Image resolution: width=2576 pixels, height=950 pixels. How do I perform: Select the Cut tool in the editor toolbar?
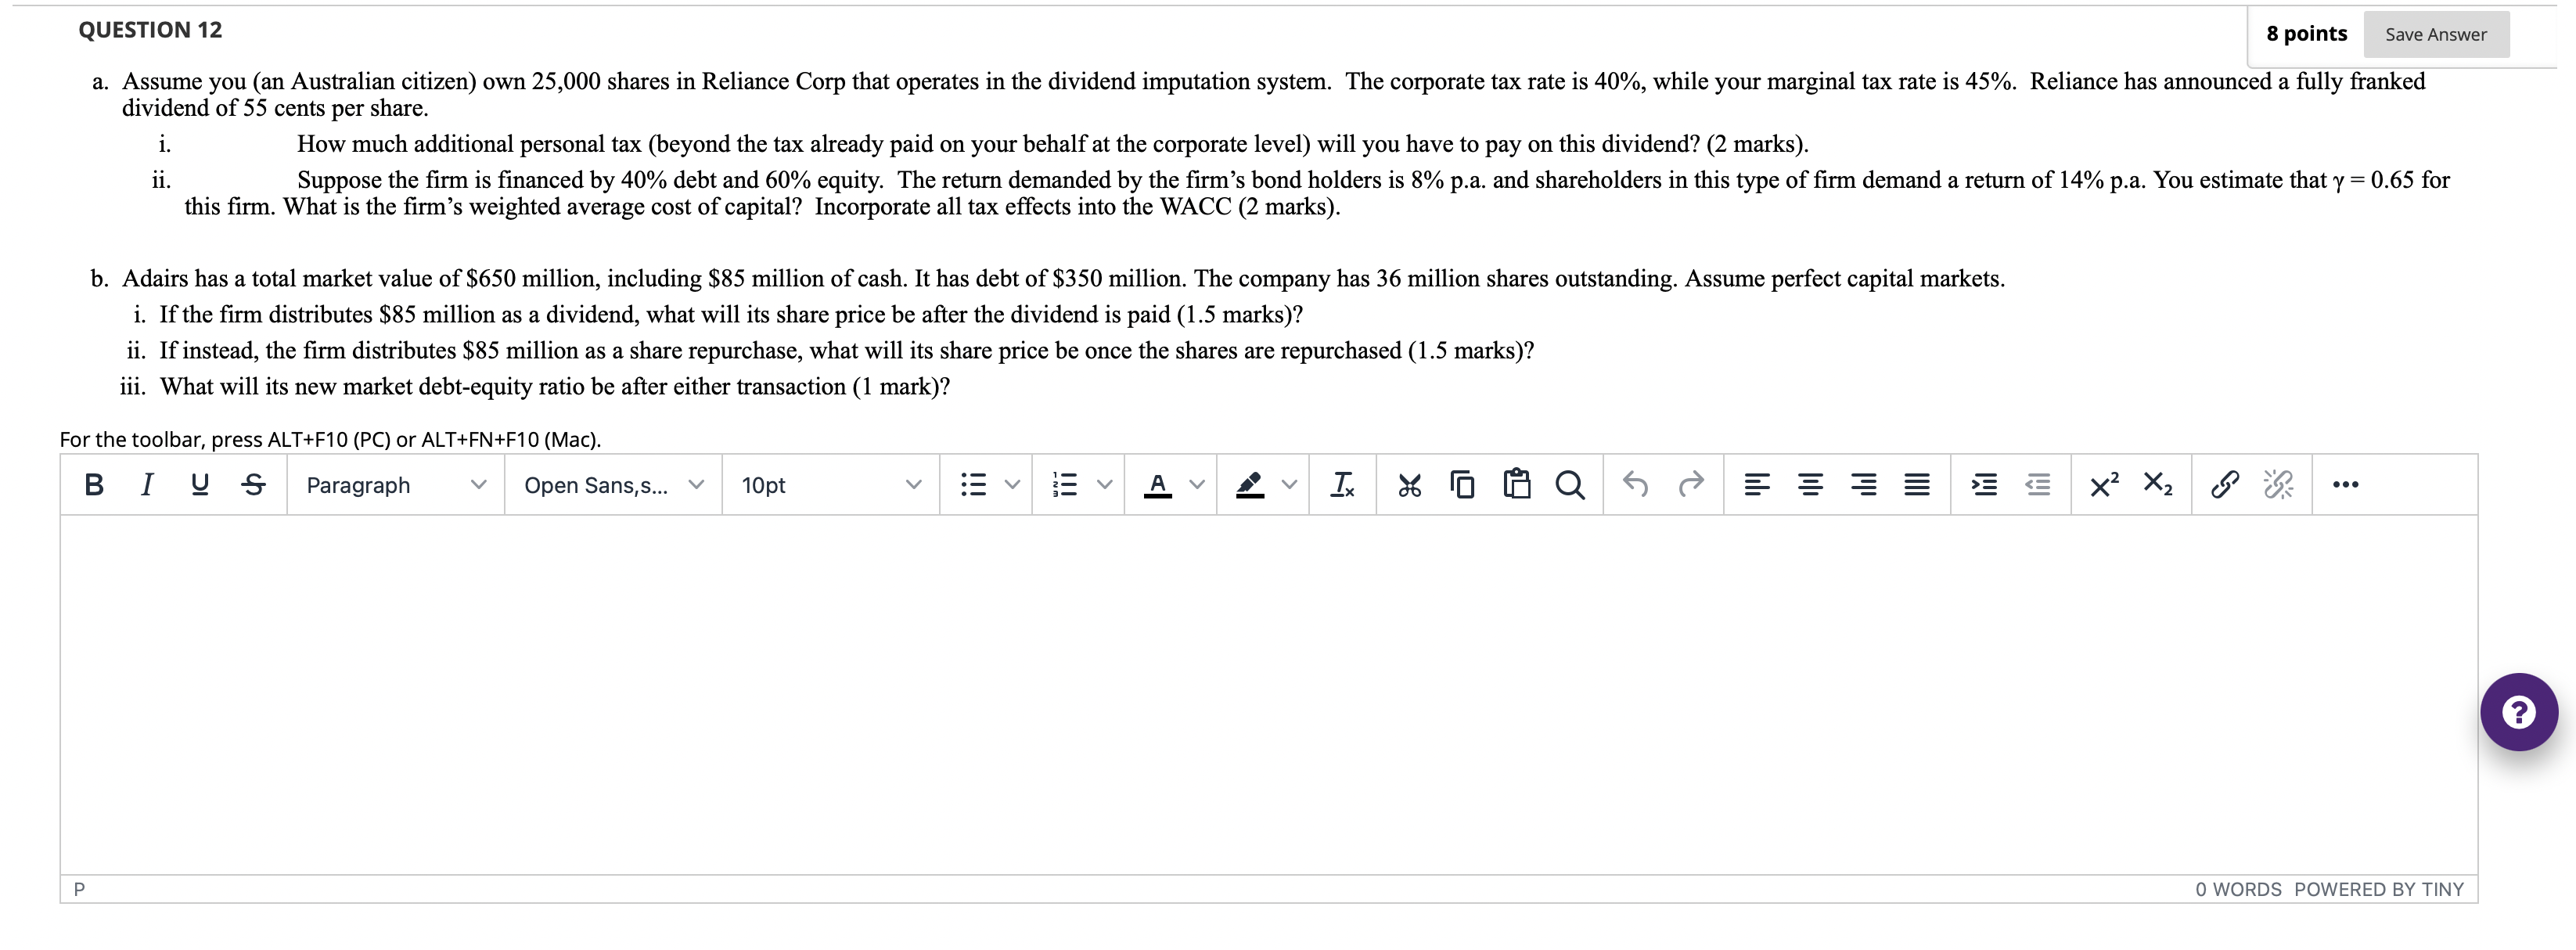[x=1410, y=485]
